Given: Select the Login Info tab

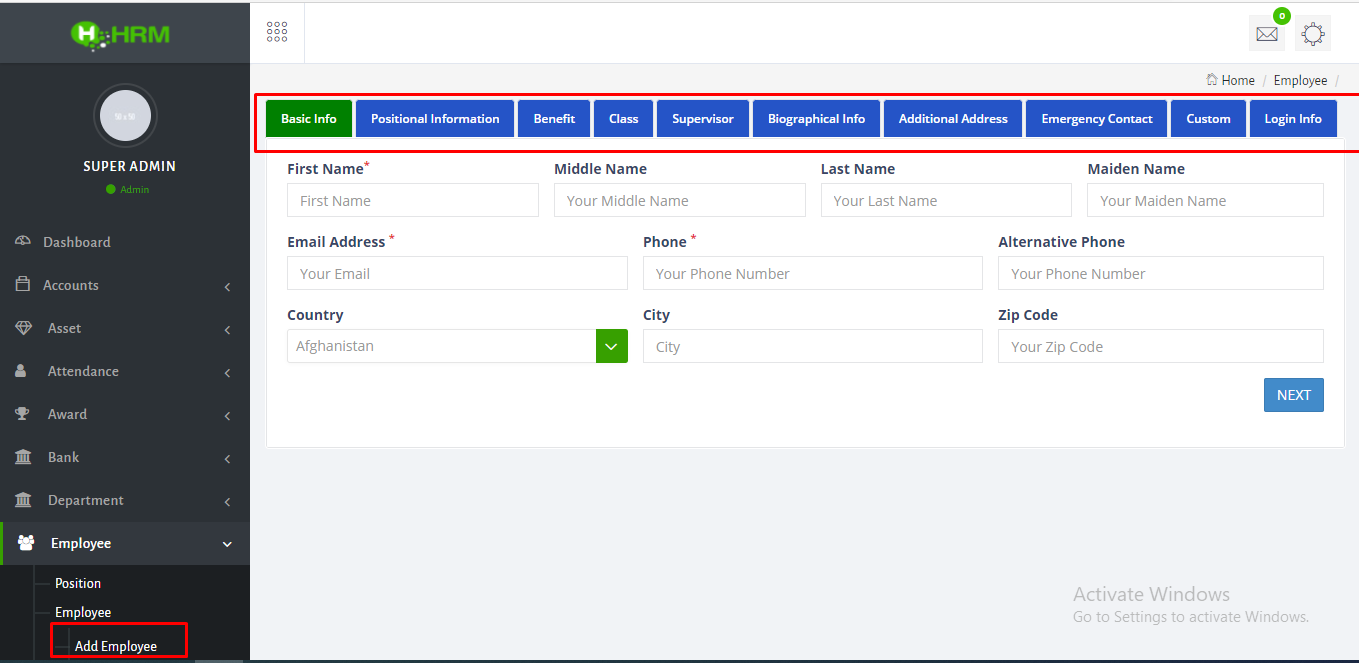Looking at the screenshot, I should (1292, 119).
